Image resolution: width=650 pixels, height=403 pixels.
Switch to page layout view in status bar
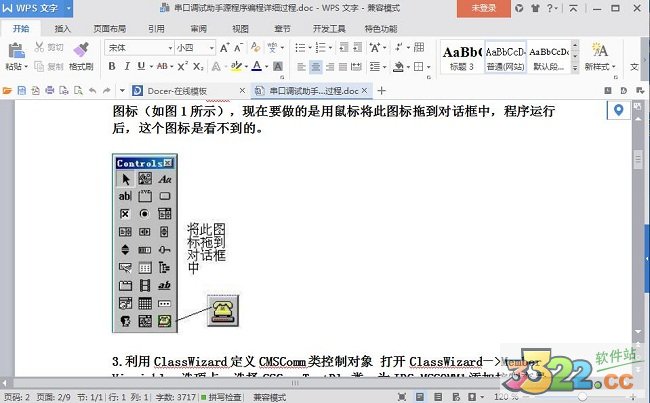click(420, 397)
